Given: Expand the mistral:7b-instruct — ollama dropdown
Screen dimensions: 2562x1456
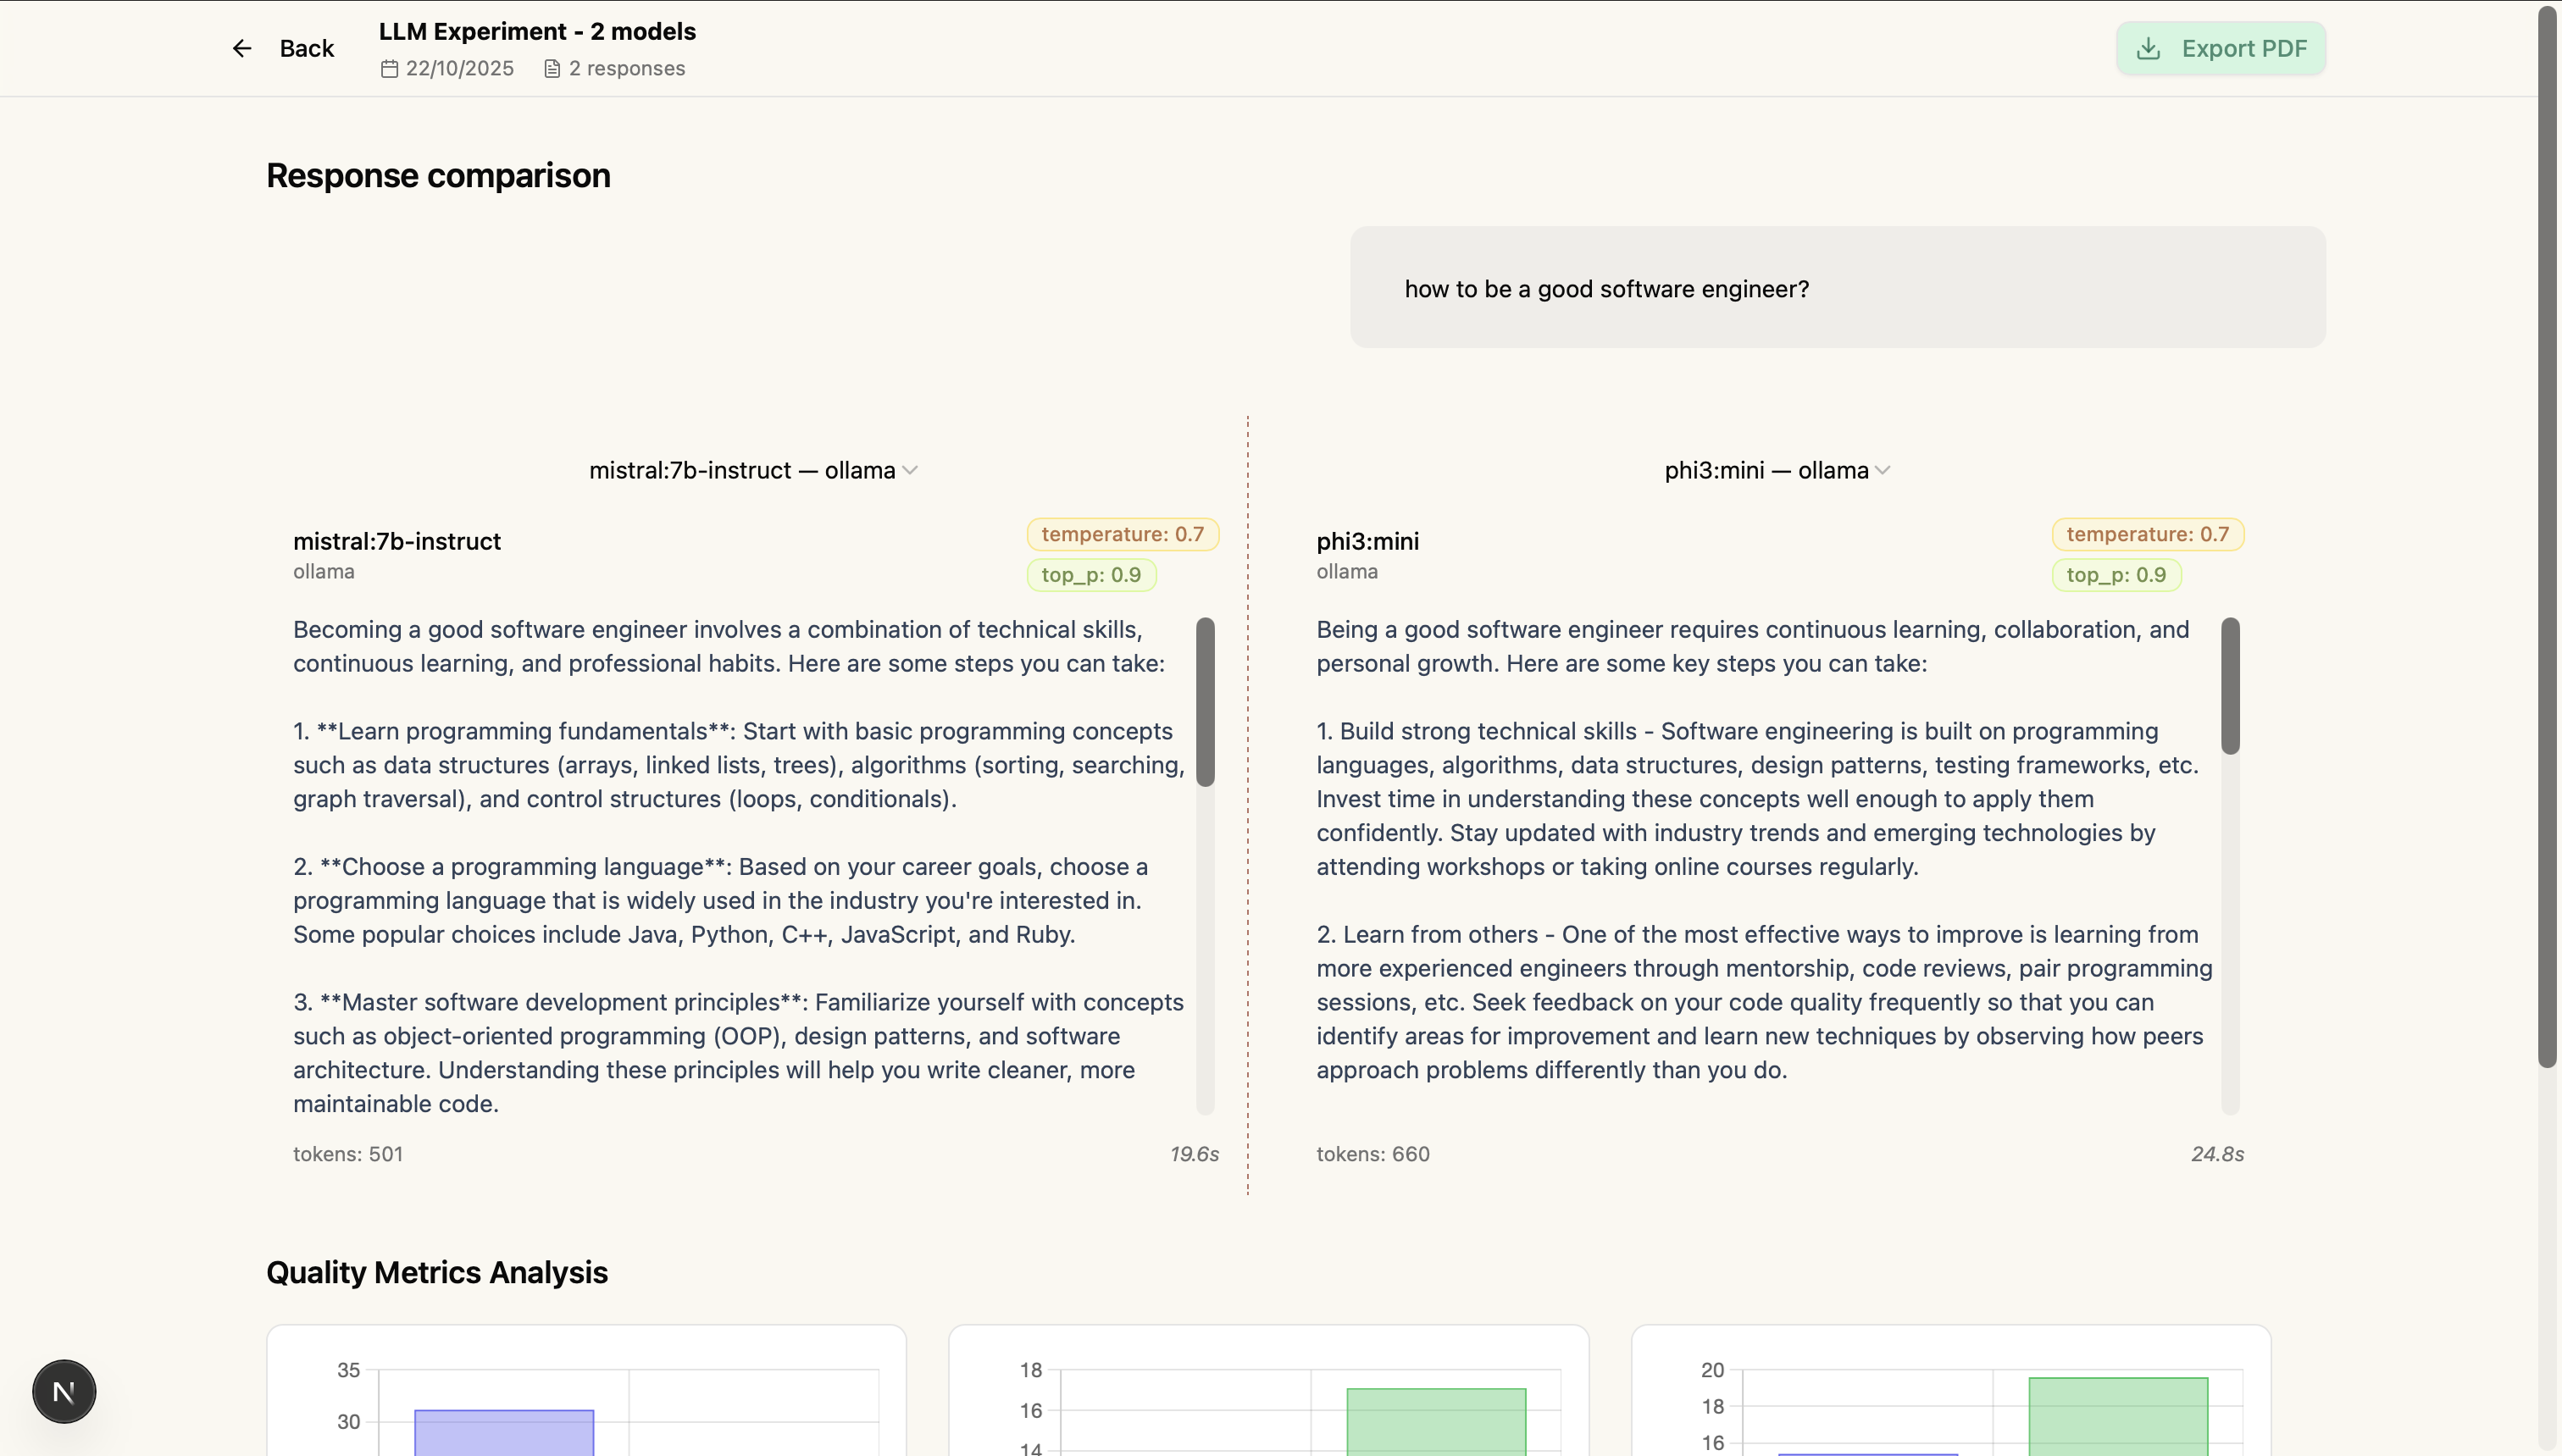Looking at the screenshot, I should (753, 470).
